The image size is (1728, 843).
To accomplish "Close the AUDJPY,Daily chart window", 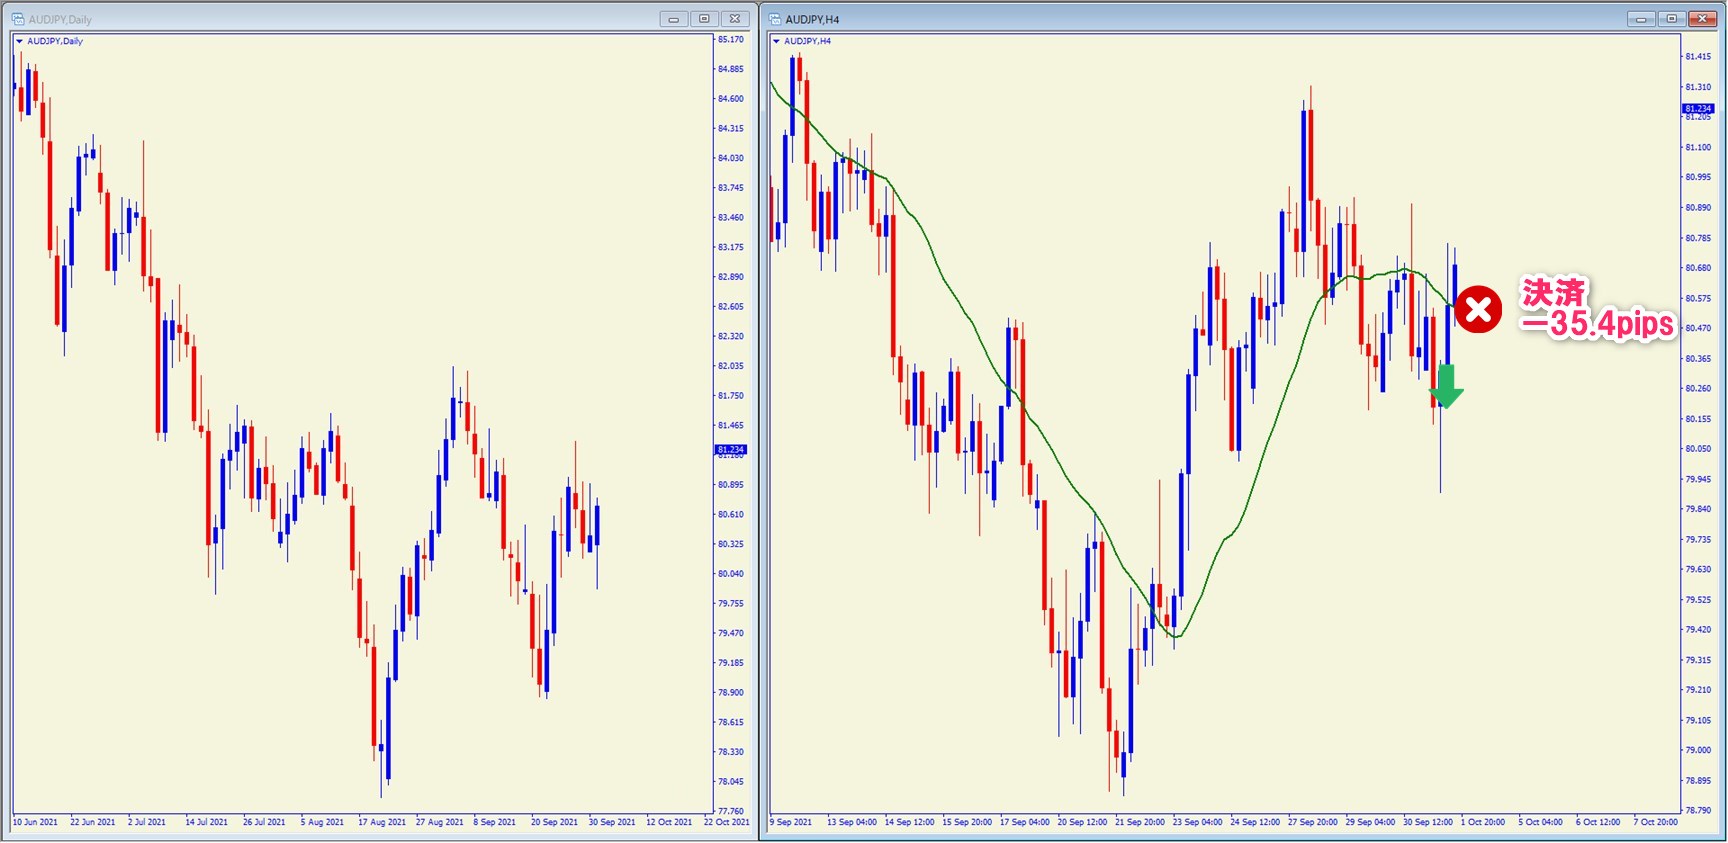I will (735, 19).
